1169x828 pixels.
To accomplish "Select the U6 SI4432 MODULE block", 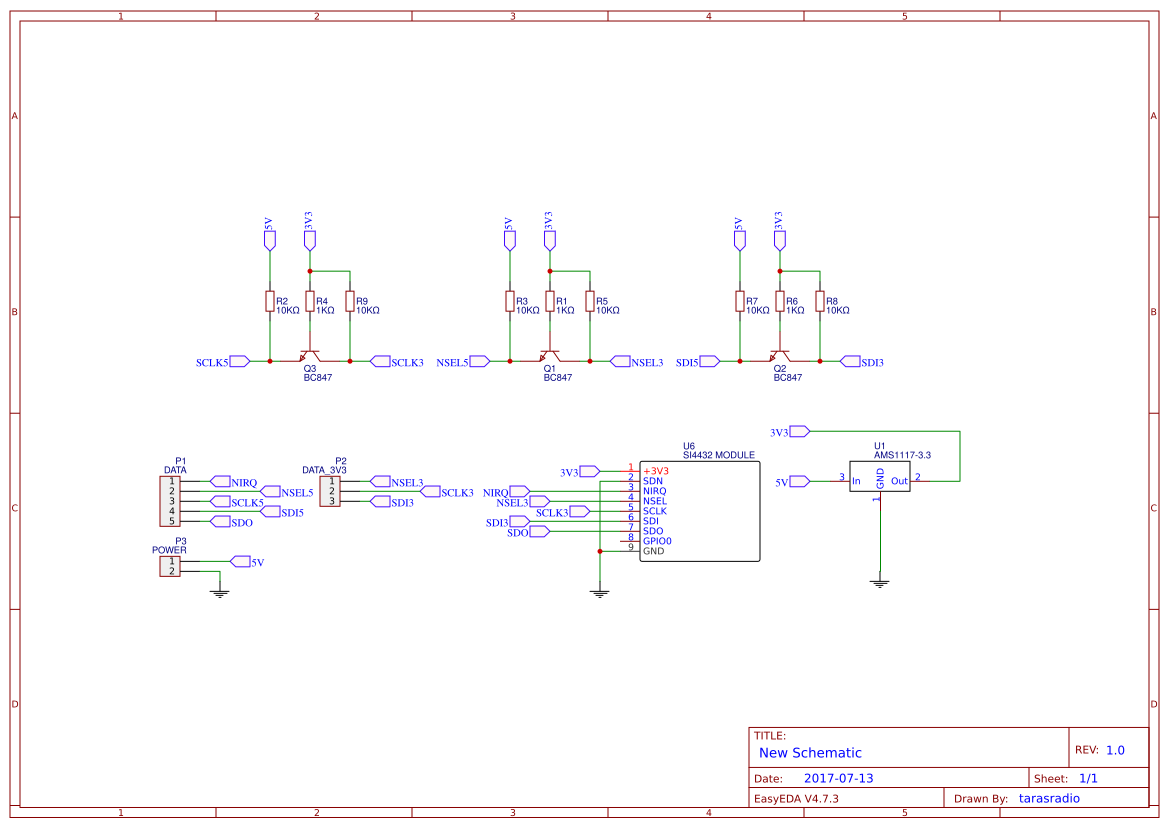I will point(699,511).
